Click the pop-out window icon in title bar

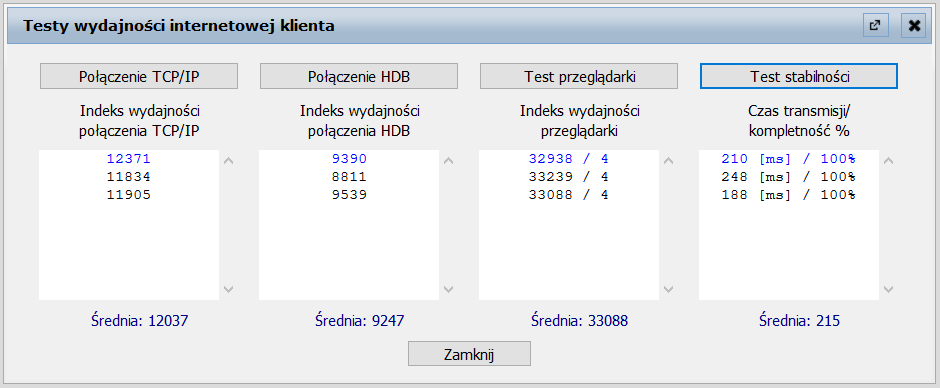(875, 26)
